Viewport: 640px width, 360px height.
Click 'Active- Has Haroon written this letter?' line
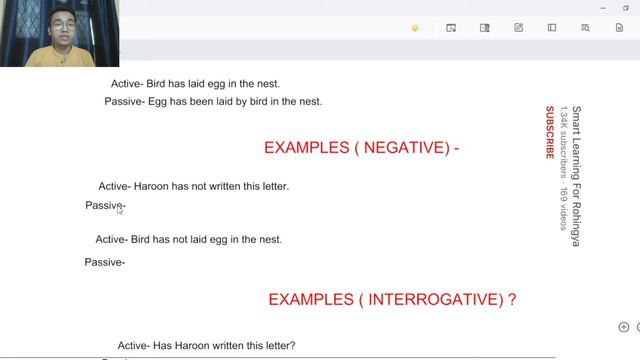click(x=207, y=345)
